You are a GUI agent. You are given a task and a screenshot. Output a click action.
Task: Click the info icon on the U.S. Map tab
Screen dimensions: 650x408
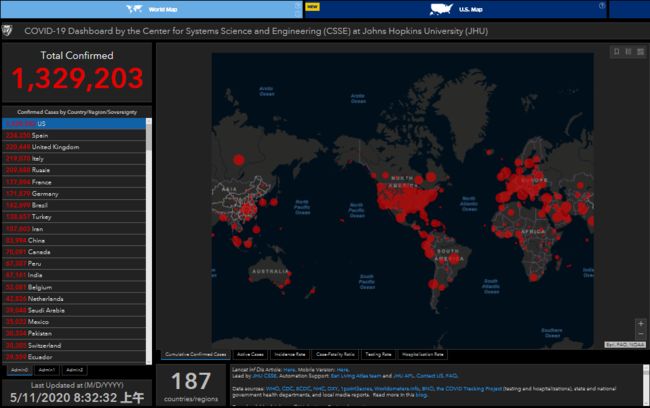click(x=602, y=6)
